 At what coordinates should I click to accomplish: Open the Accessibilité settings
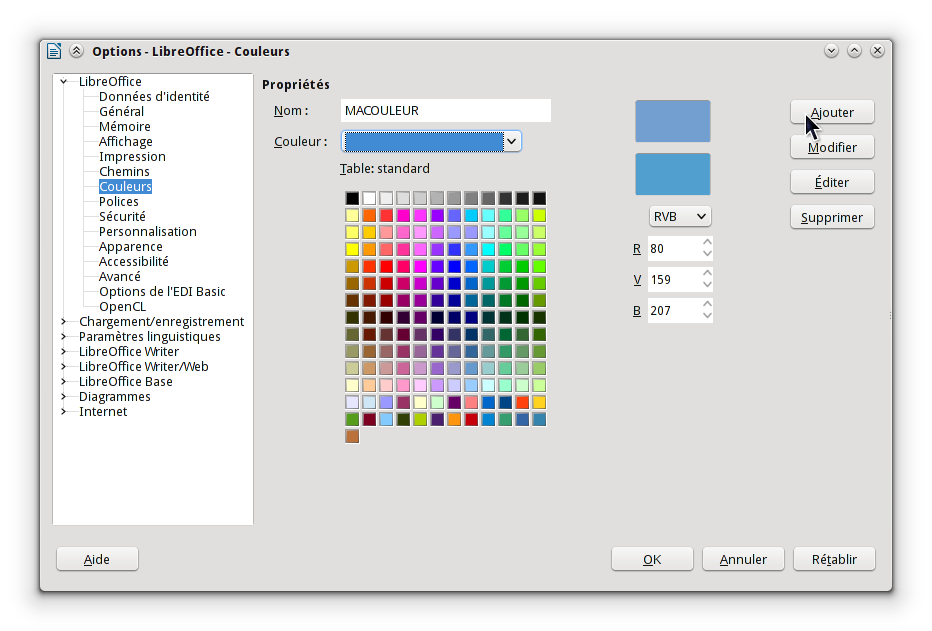(x=134, y=261)
